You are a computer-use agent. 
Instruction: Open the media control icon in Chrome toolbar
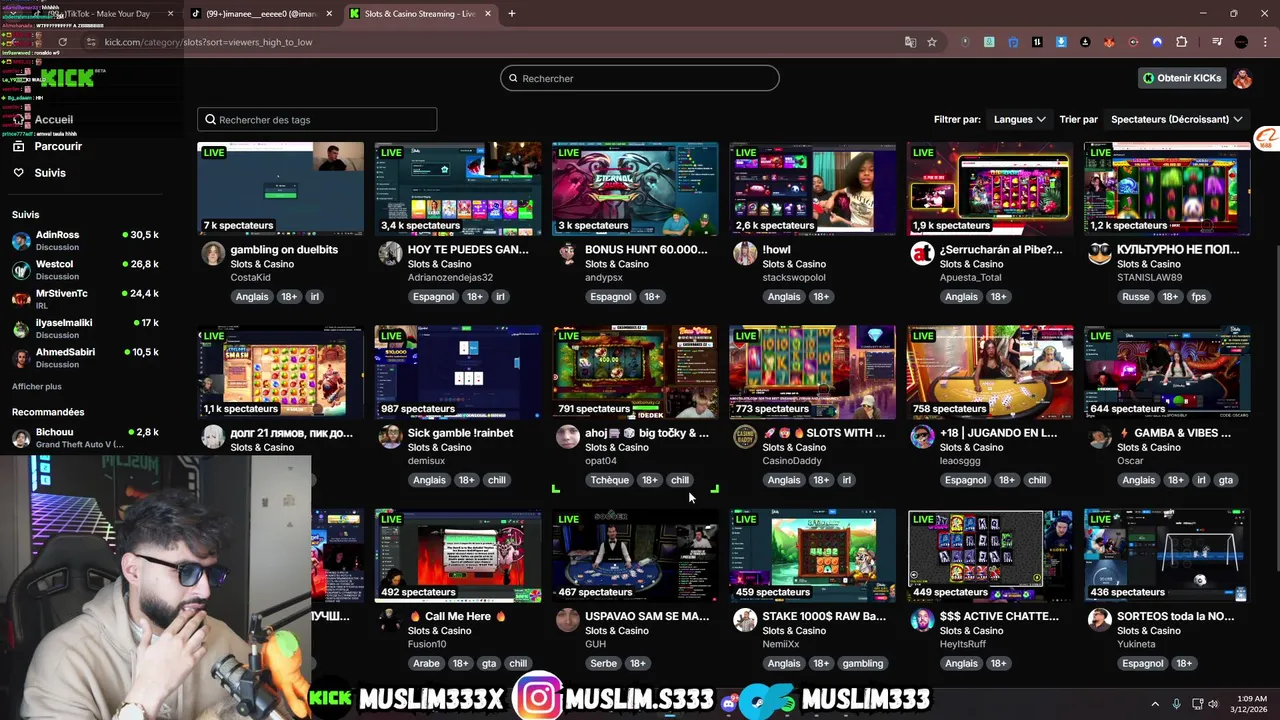tap(1217, 42)
